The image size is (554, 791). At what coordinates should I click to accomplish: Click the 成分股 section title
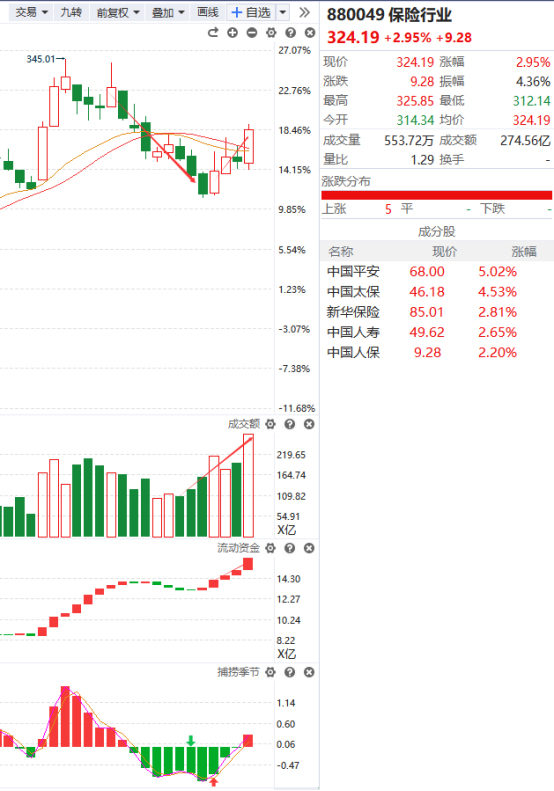tap(437, 232)
